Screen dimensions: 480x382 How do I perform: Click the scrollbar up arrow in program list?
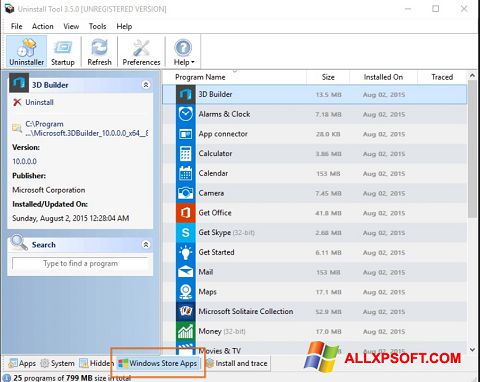[x=472, y=76]
